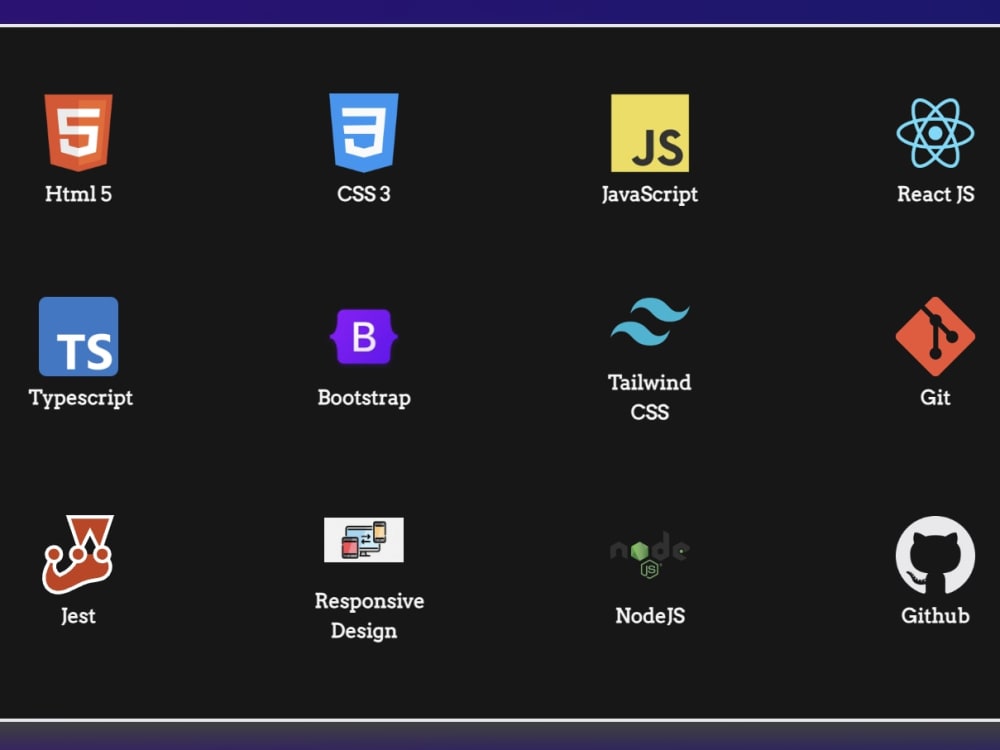Image resolution: width=1000 pixels, height=750 pixels.
Task: Click the Github octocat logo
Action: (935, 555)
